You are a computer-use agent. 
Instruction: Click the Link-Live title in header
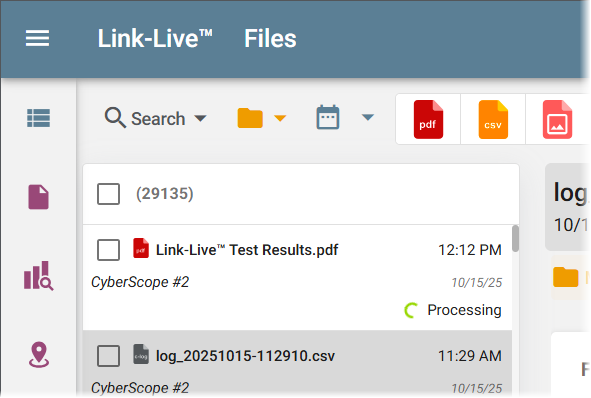click(155, 38)
